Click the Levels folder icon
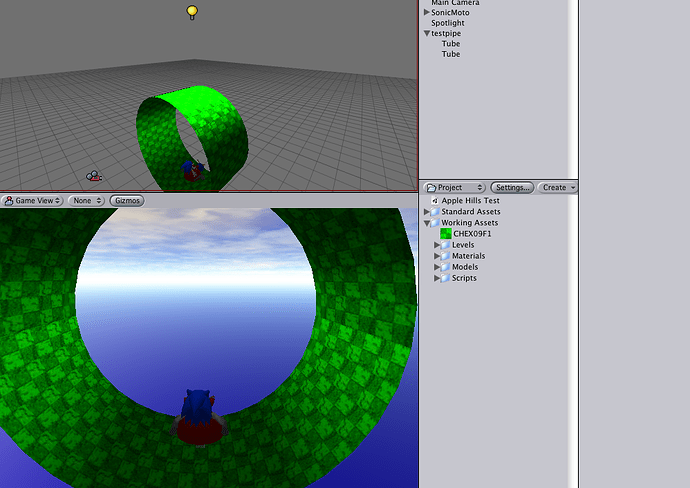Image resolution: width=690 pixels, height=488 pixels. [x=446, y=245]
